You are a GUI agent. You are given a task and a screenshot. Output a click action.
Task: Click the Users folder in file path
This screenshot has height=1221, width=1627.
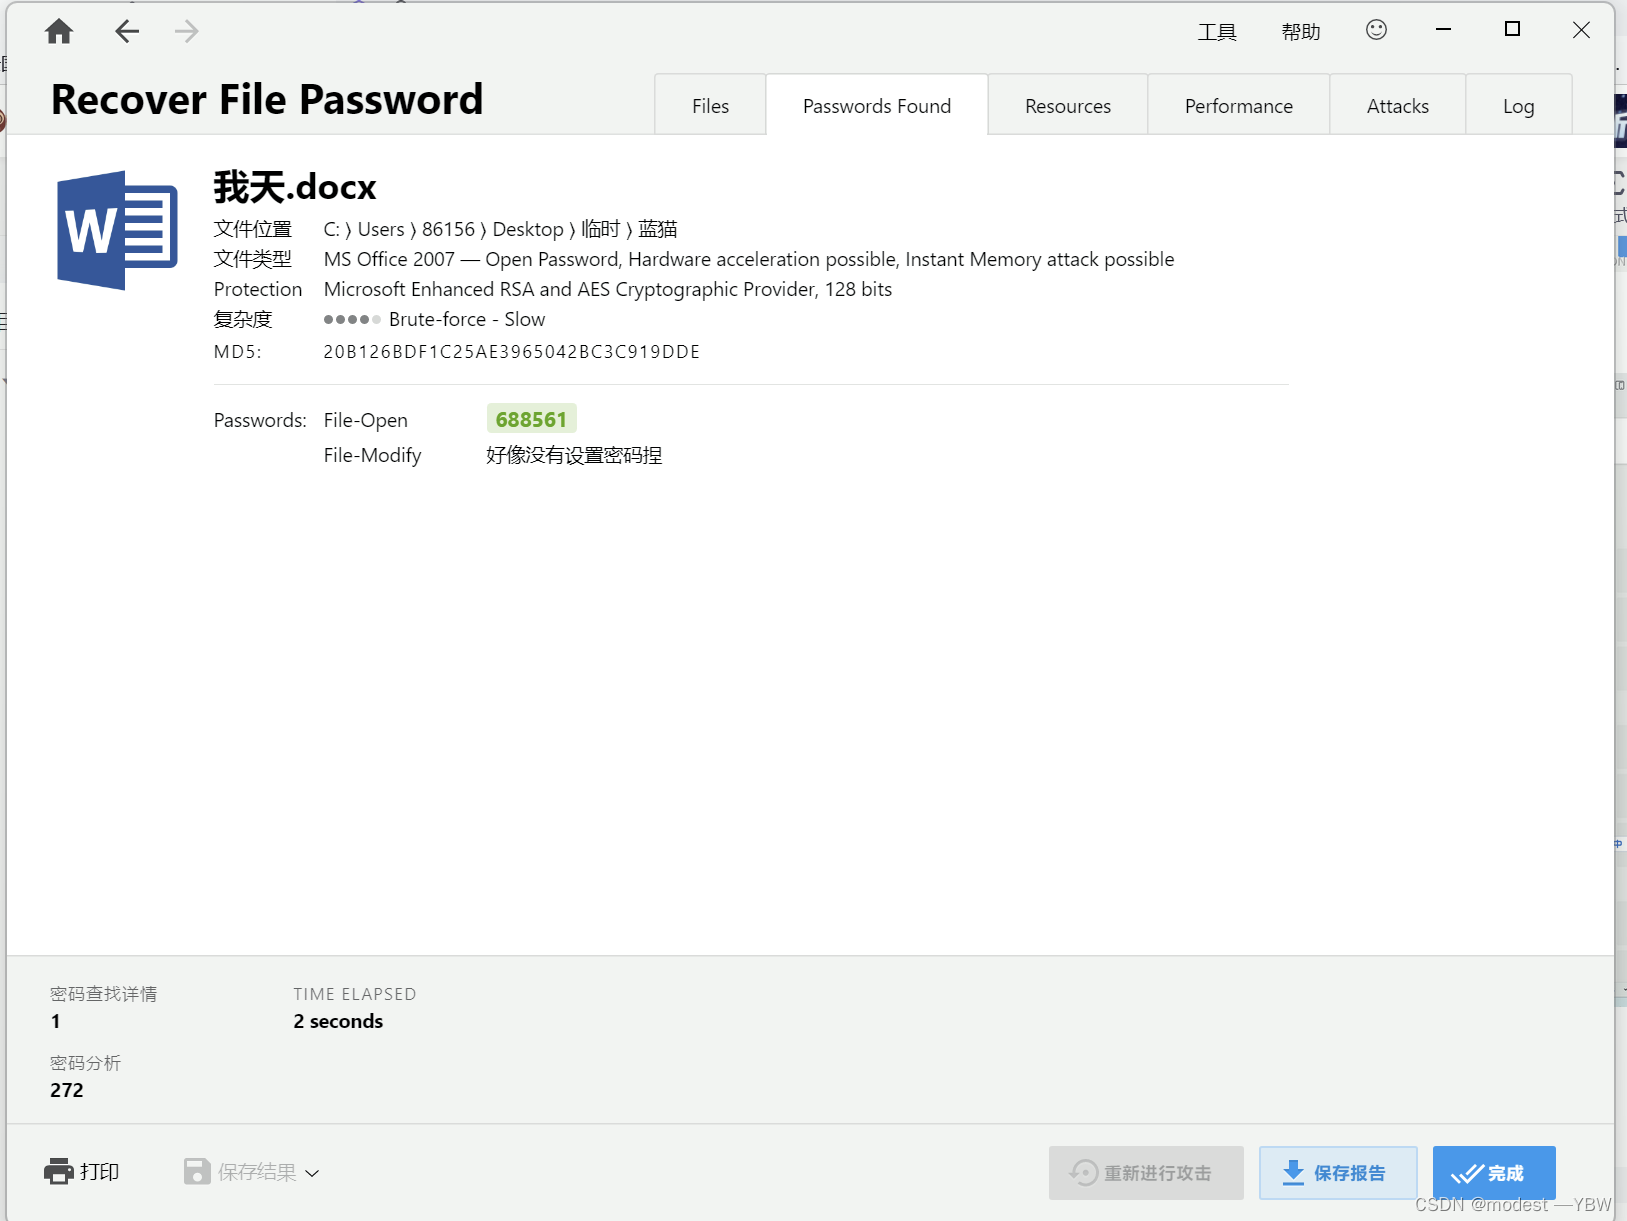[x=381, y=229]
